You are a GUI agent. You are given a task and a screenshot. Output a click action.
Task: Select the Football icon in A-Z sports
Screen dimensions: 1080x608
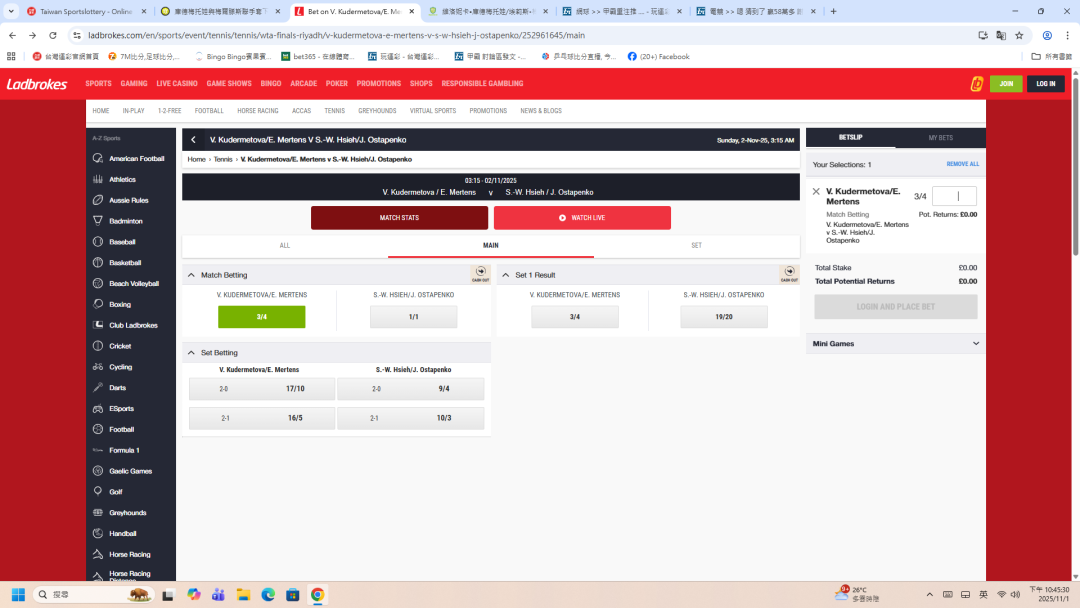pos(98,429)
